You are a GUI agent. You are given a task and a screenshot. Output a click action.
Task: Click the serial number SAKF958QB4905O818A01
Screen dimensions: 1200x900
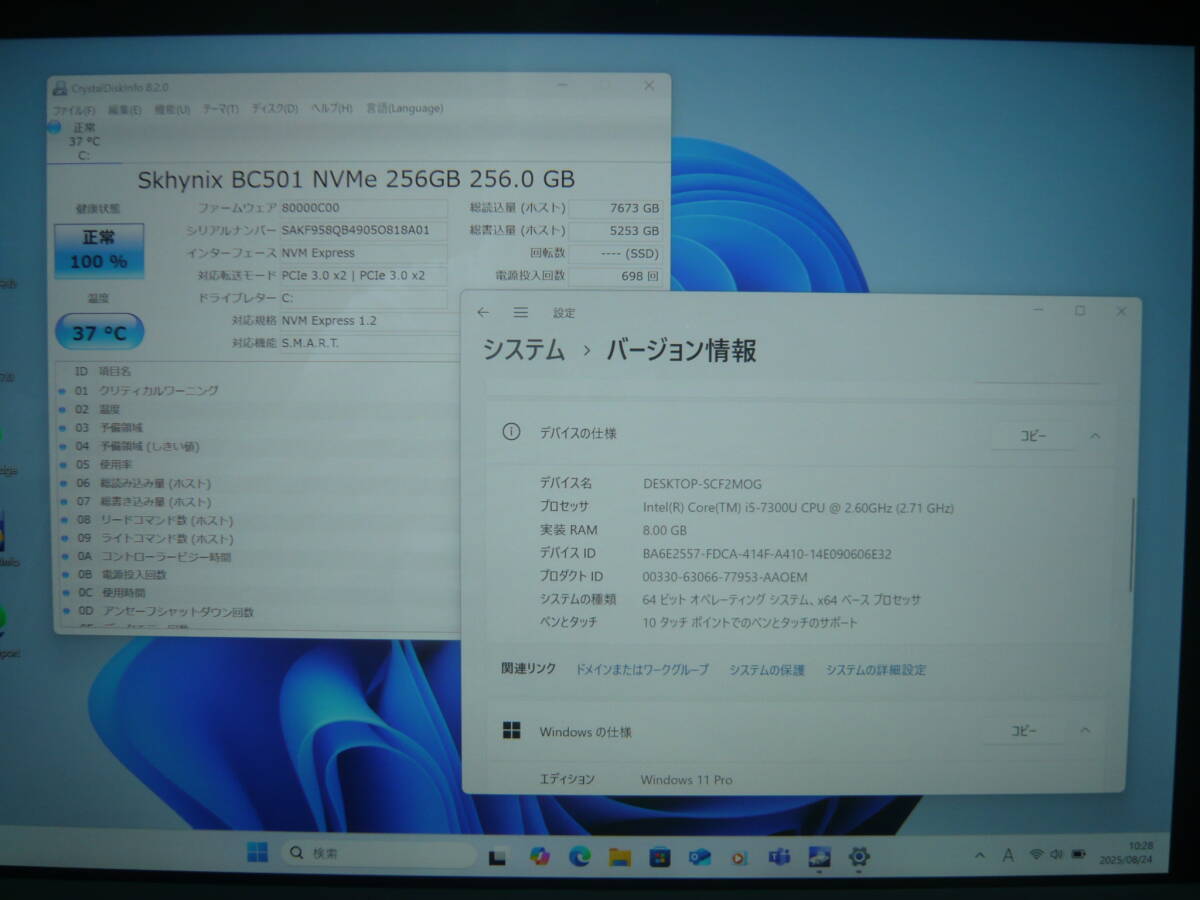364,230
